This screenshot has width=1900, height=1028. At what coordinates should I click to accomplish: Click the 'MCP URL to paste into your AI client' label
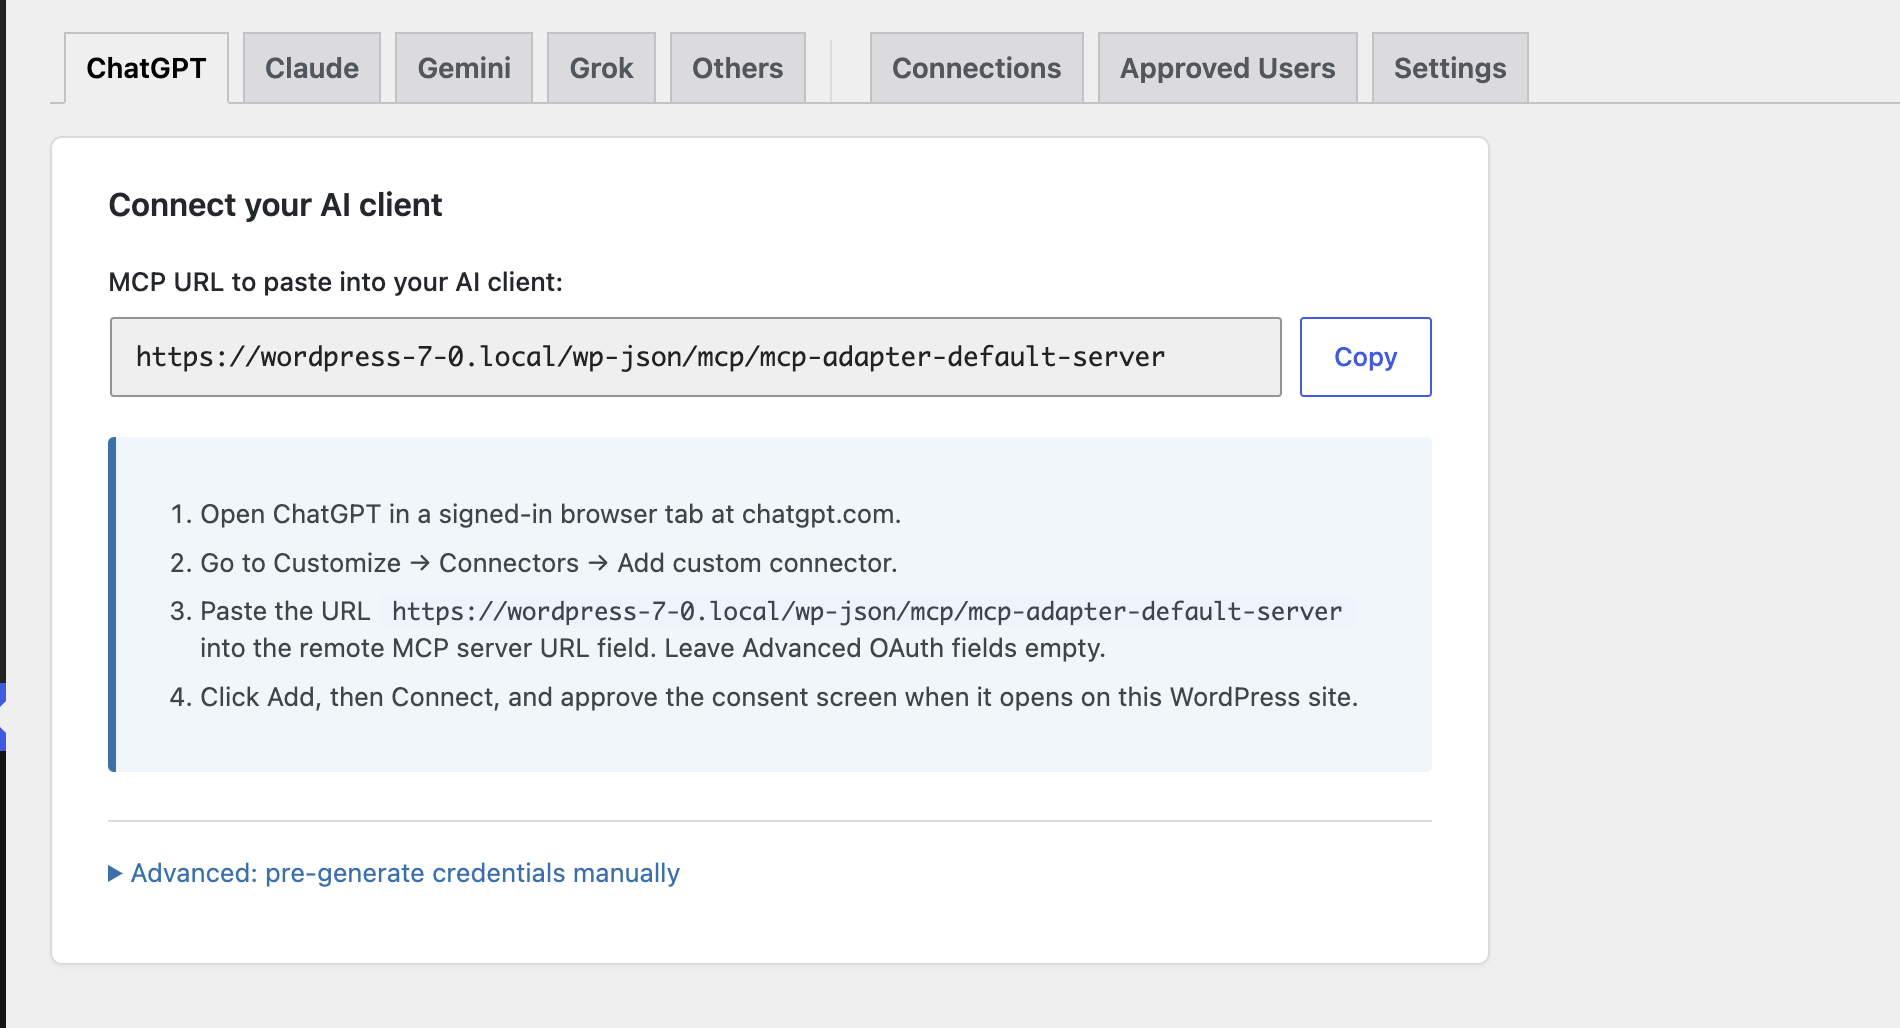pyautogui.click(x=335, y=282)
